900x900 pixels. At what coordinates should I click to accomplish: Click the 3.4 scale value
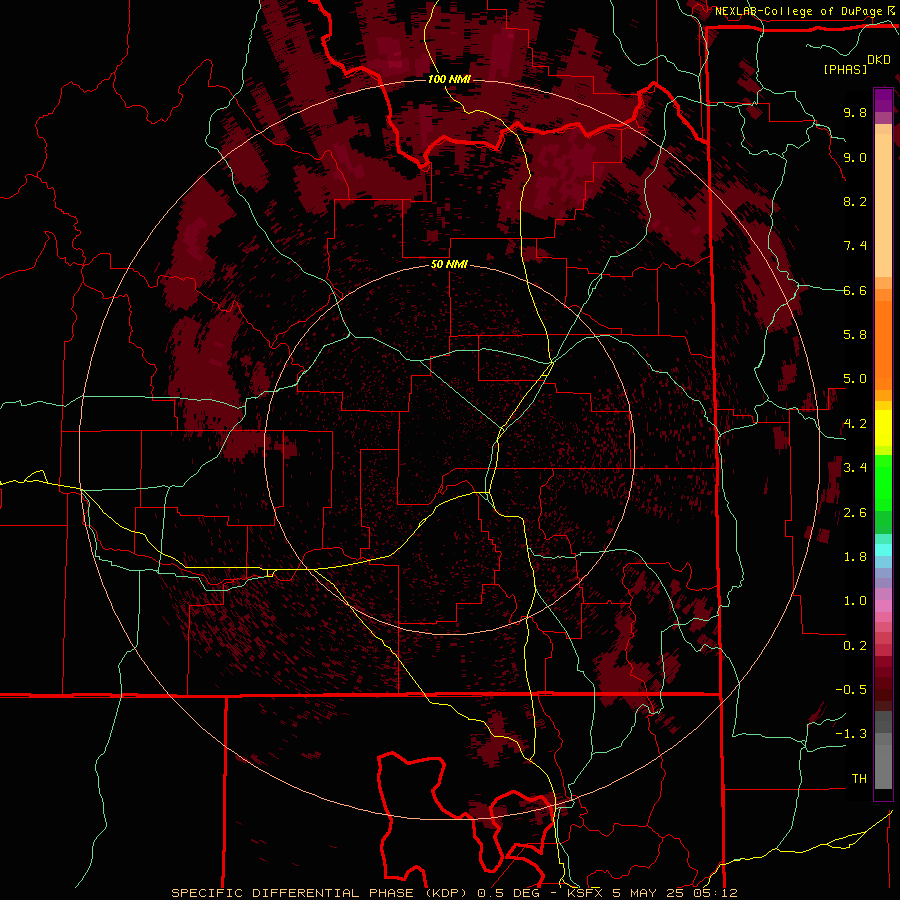click(855, 468)
